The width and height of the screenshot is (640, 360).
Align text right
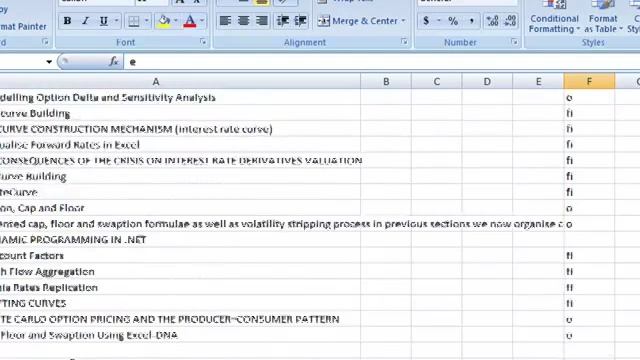[x=262, y=21]
